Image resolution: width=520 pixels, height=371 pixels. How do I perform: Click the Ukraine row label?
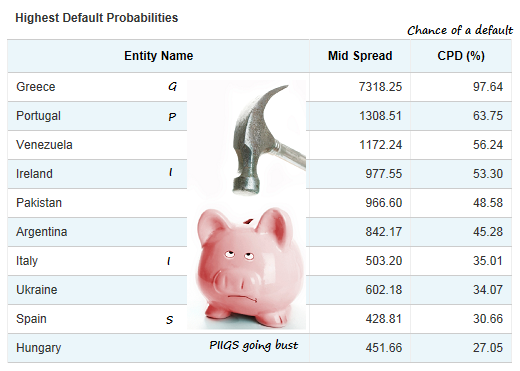pos(37,290)
